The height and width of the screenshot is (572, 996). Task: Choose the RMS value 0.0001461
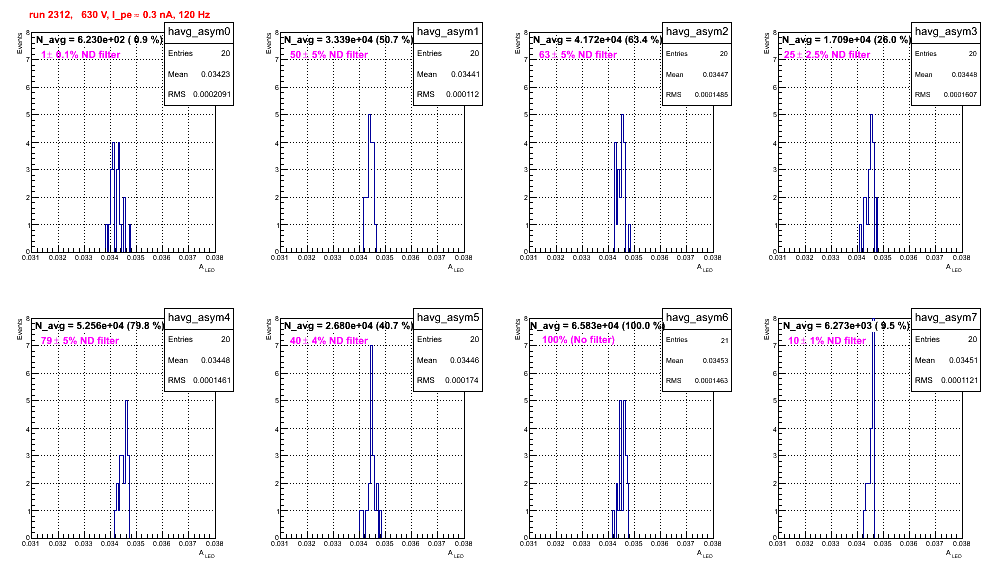point(212,380)
